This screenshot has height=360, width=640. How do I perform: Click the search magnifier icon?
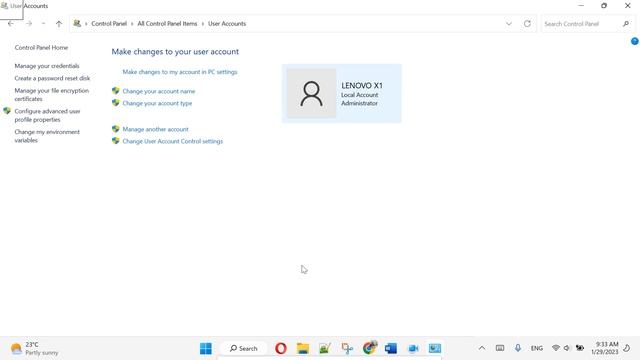click(x=625, y=24)
